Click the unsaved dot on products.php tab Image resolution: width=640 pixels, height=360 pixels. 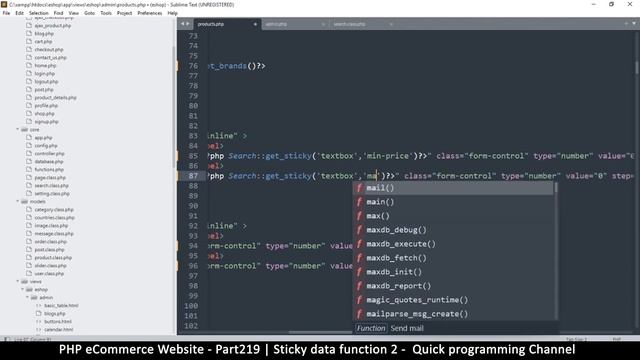(x=255, y=24)
